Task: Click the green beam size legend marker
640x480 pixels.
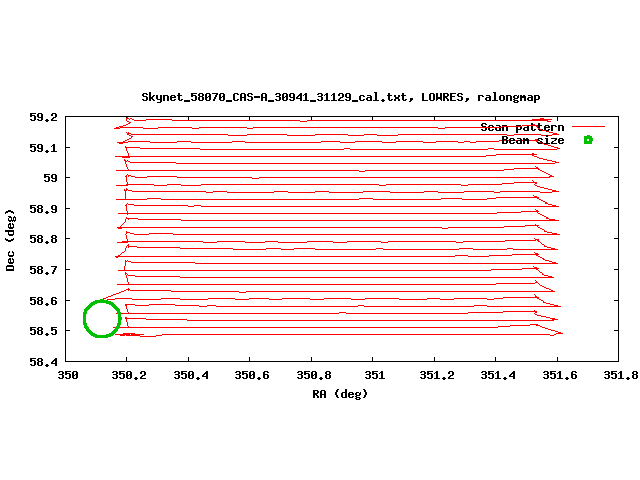Action: point(588,140)
